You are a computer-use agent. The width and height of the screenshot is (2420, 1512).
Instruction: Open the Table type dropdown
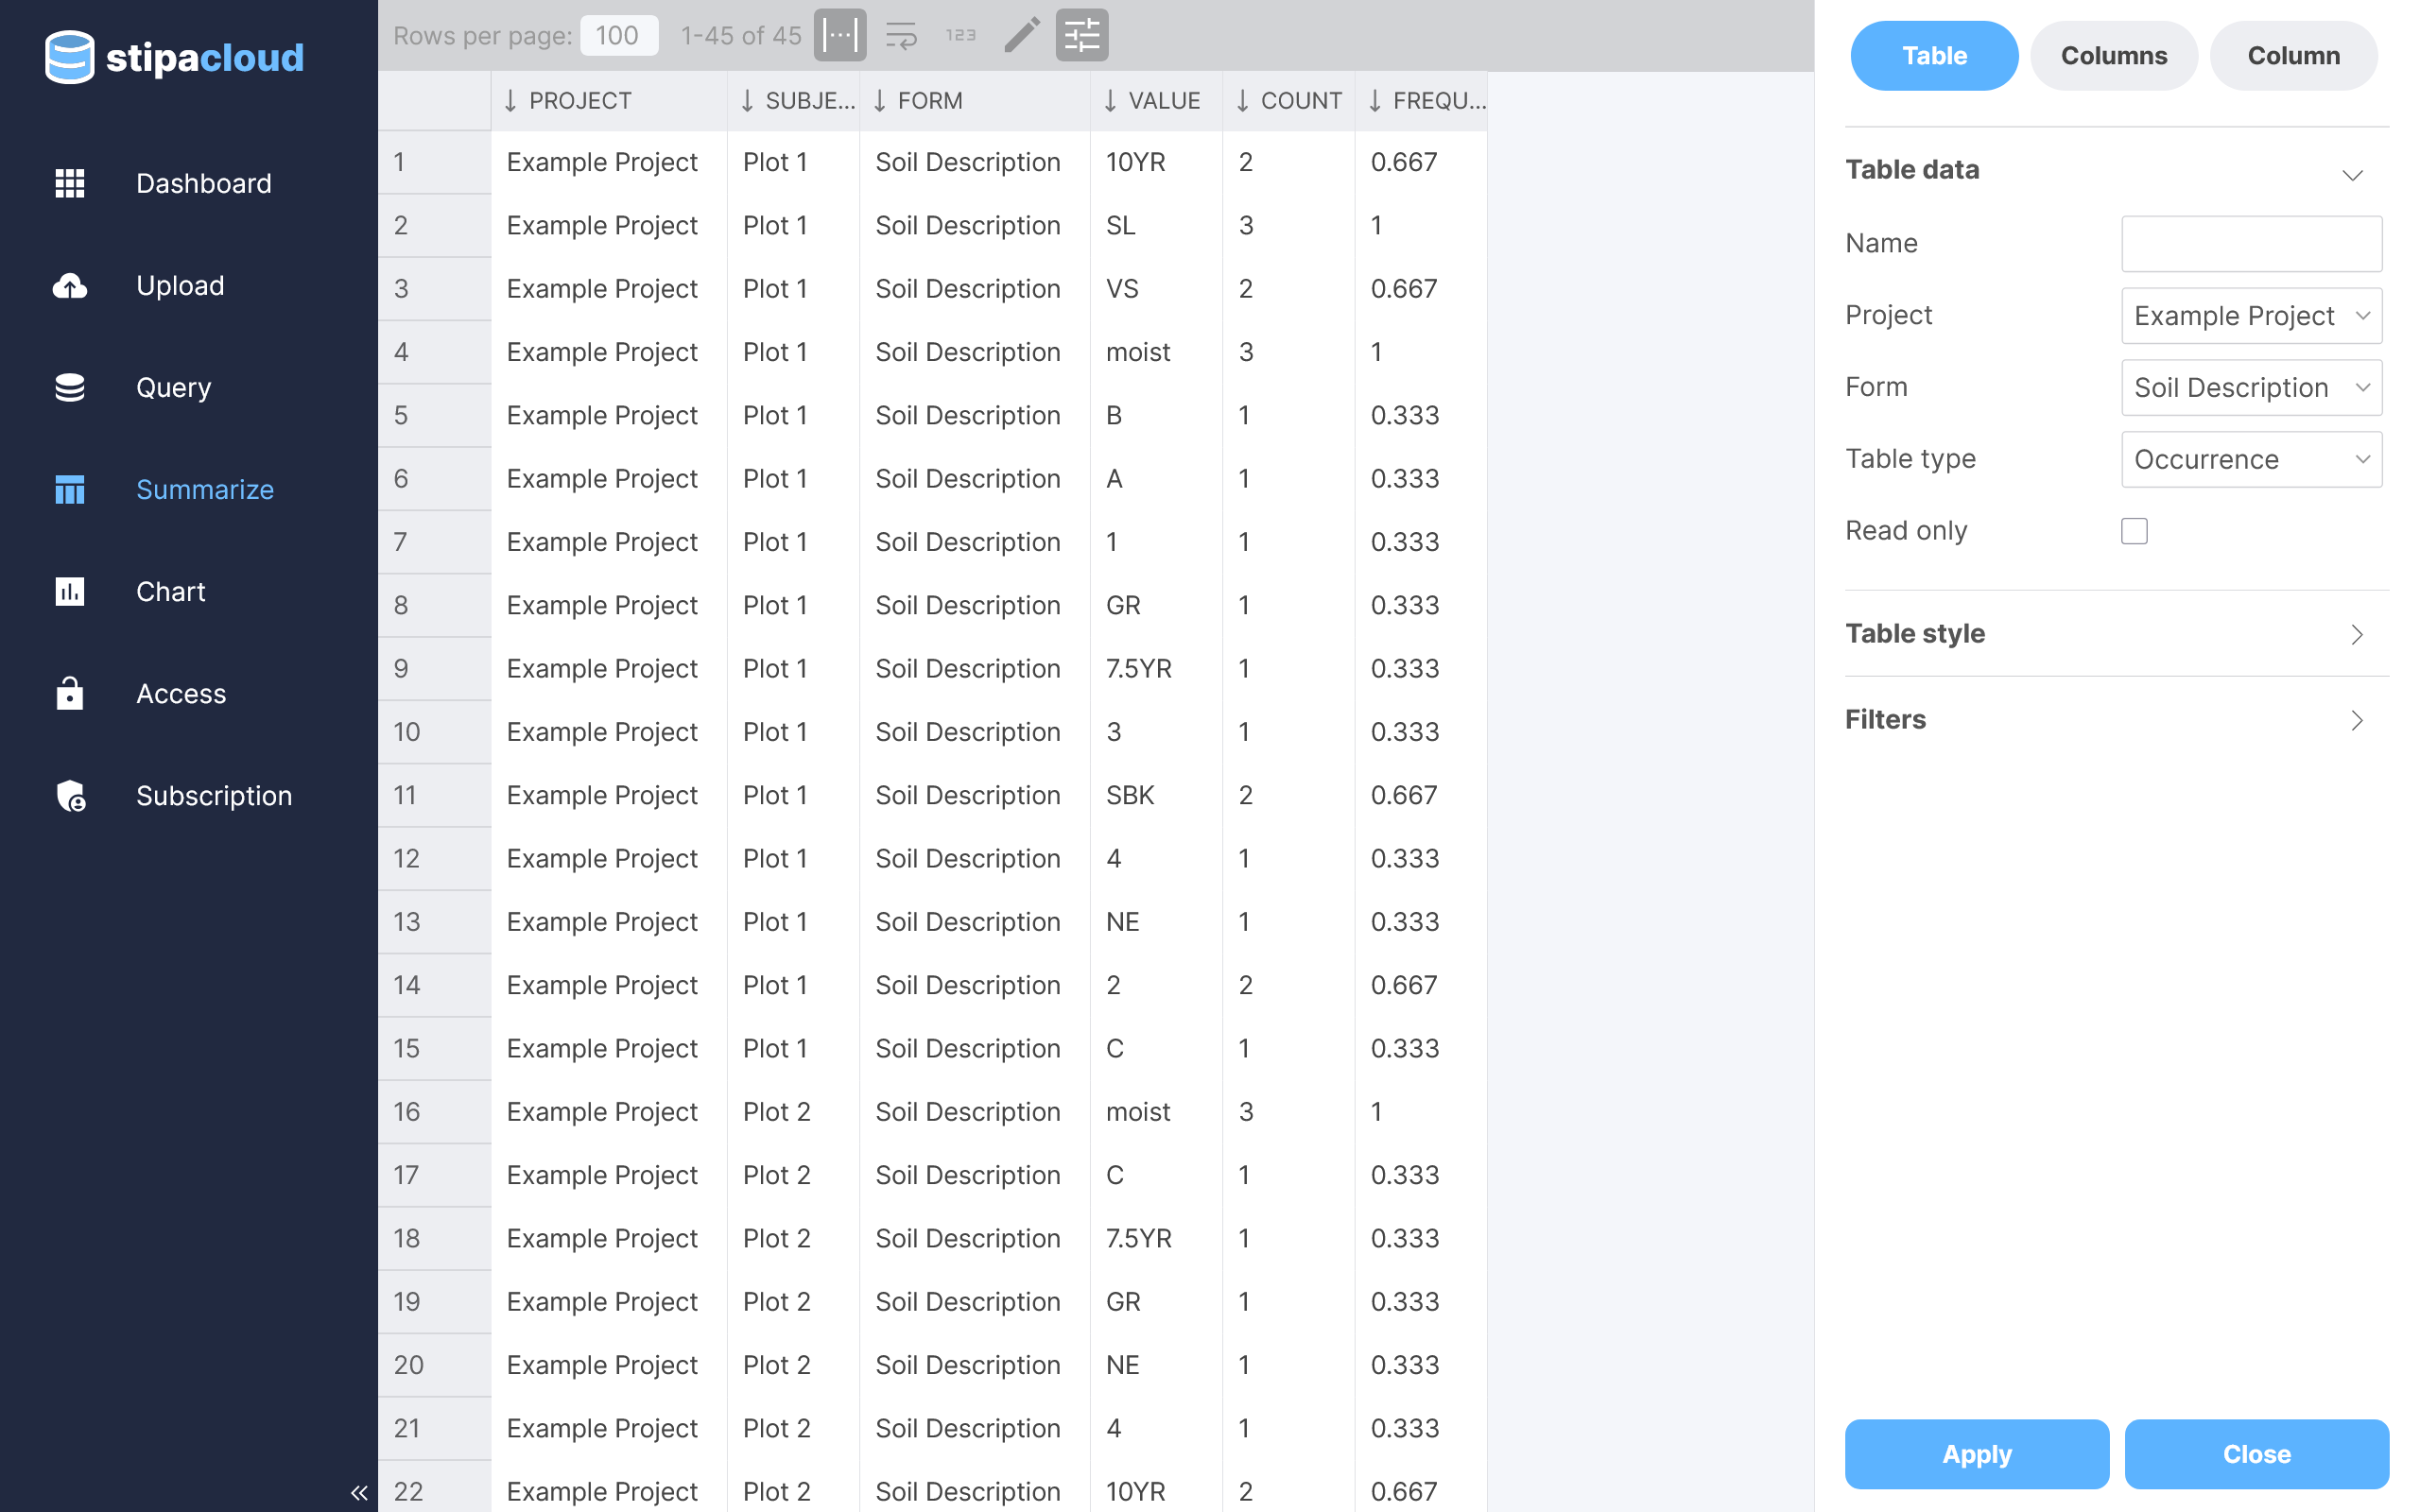pyautogui.click(x=2251, y=460)
